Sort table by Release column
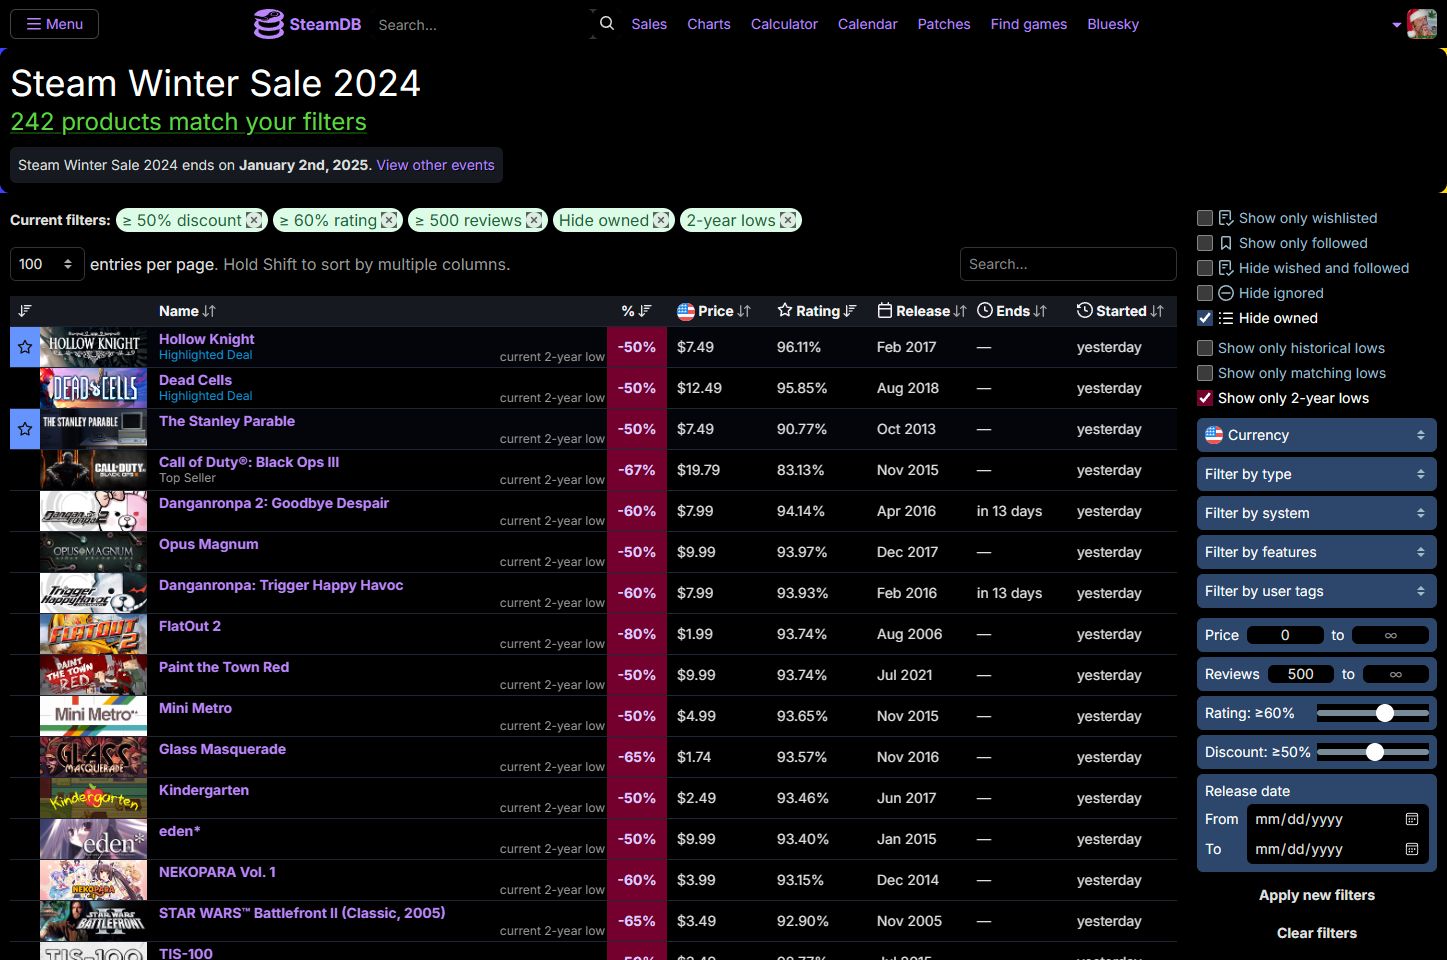This screenshot has width=1447, height=960. tap(921, 311)
